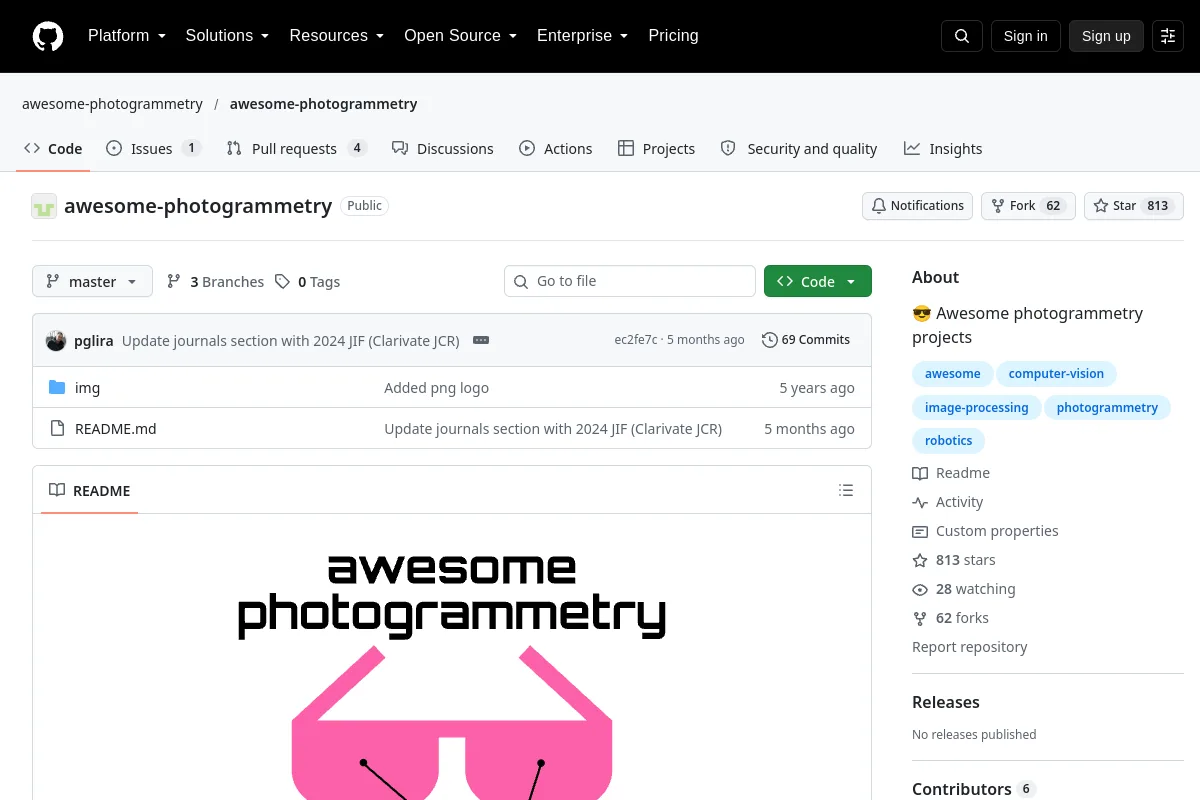
Task: Select the computer-vision topic tag
Action: pyautogui.click(x=1056, y=373)
